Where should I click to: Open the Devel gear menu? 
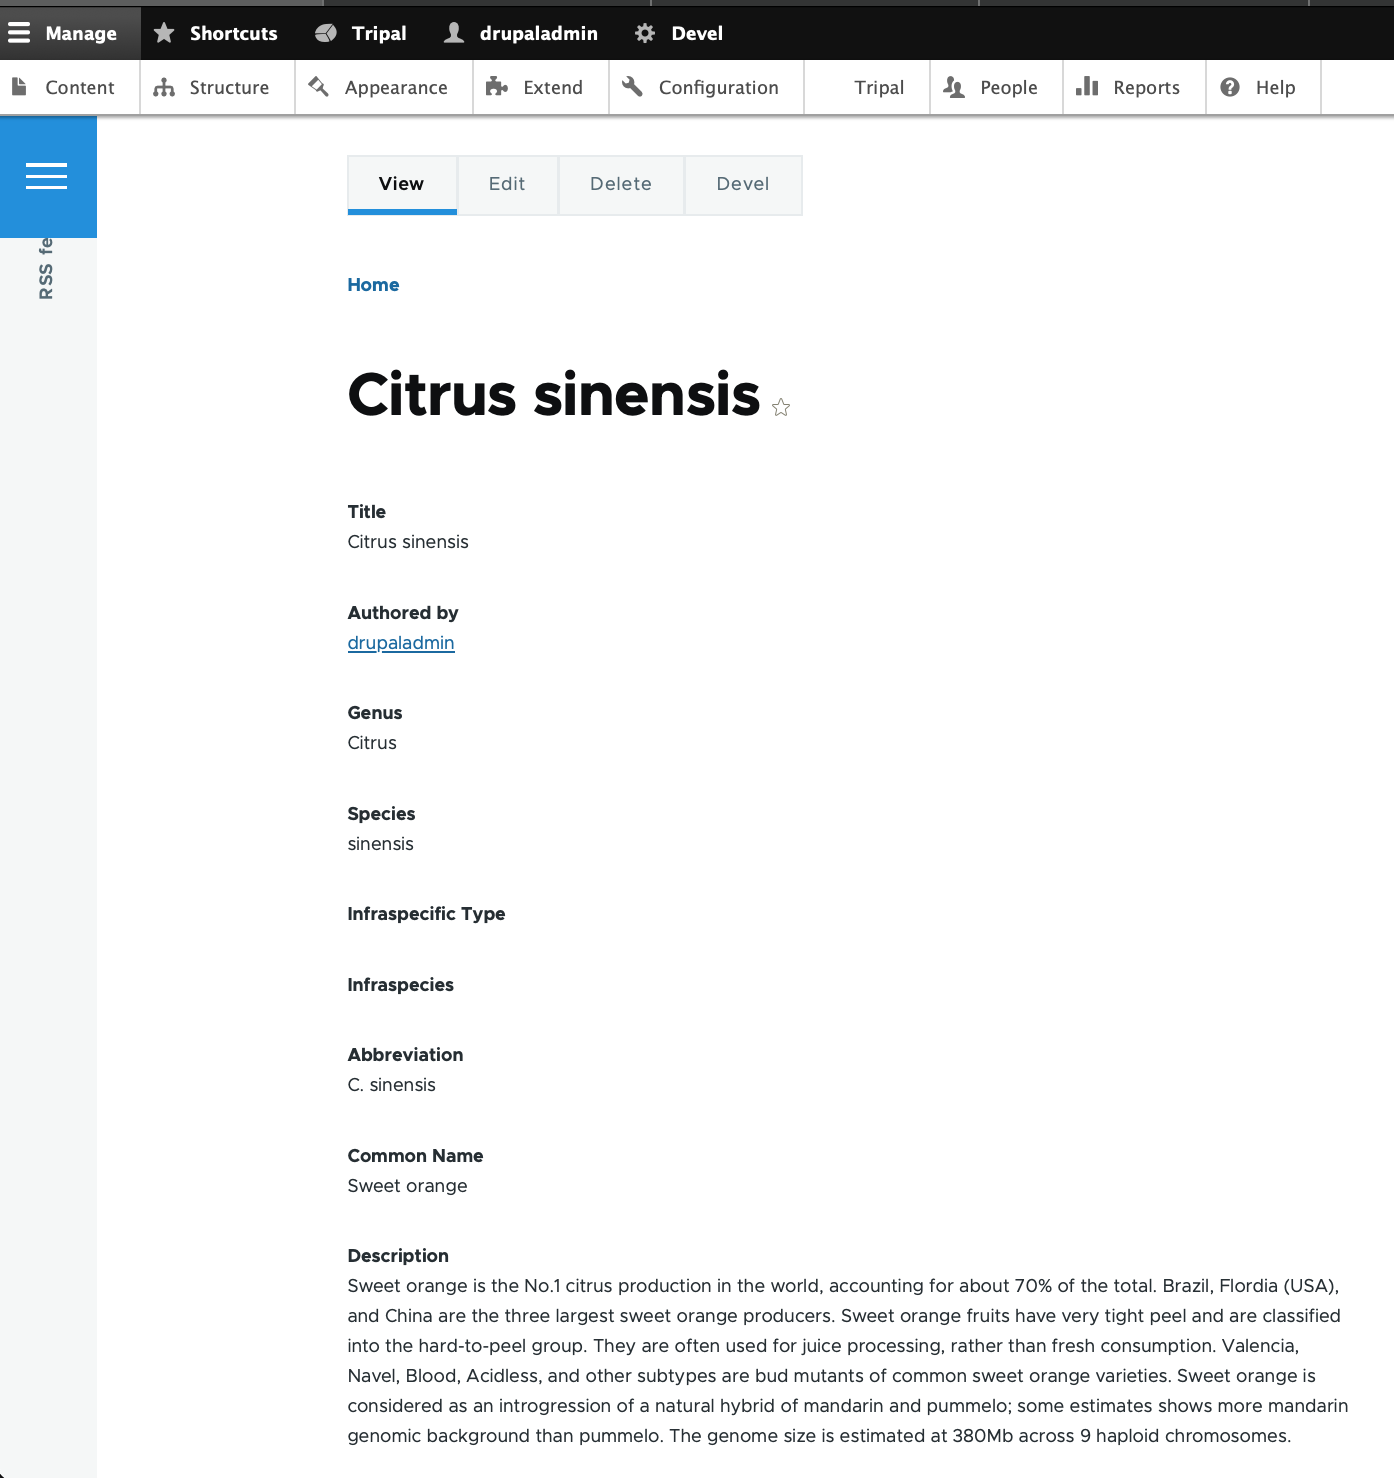pyautogui.click(x=679, y=33)
